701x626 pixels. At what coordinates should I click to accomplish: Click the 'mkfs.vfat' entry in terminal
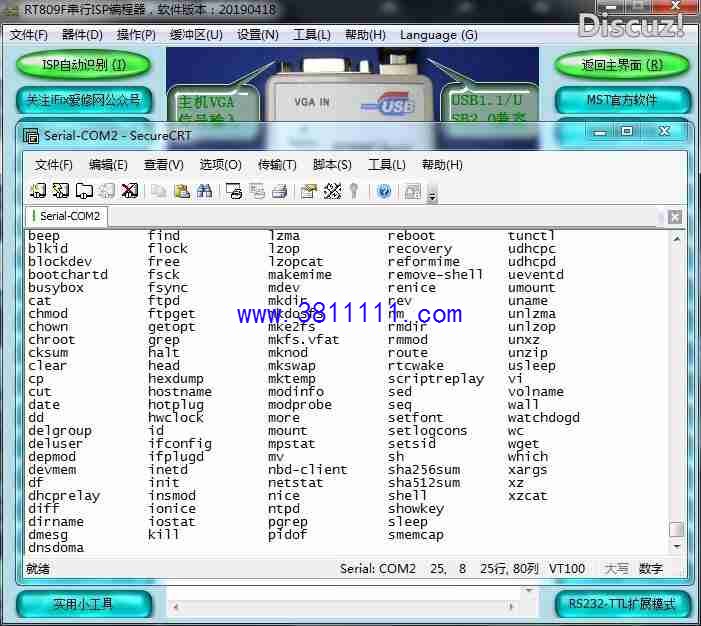coord(304,340)
